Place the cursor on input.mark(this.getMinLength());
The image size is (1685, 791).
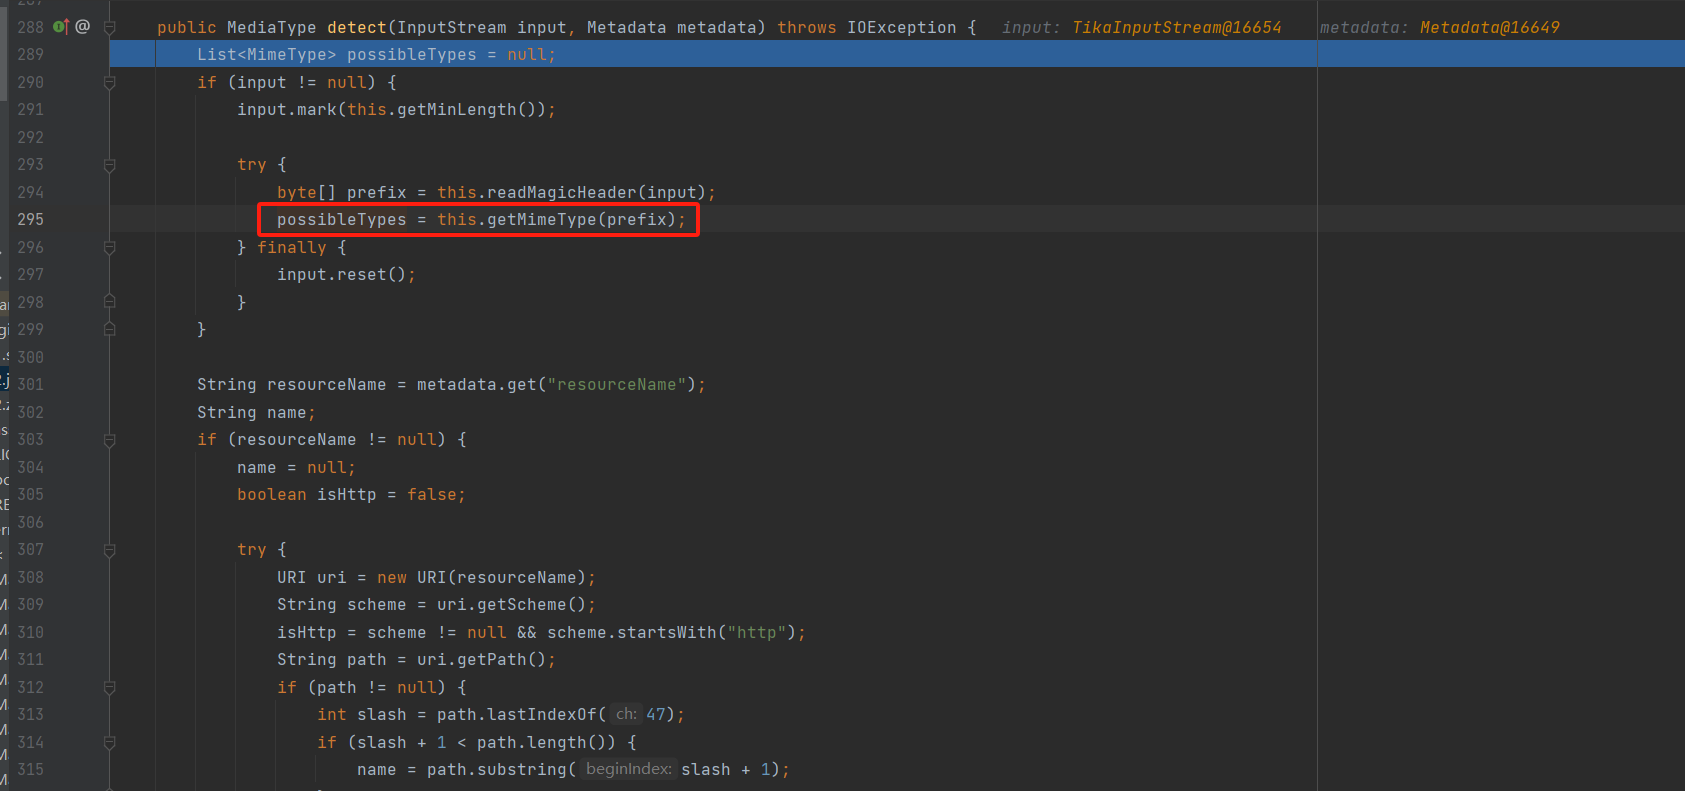point(396,109)
